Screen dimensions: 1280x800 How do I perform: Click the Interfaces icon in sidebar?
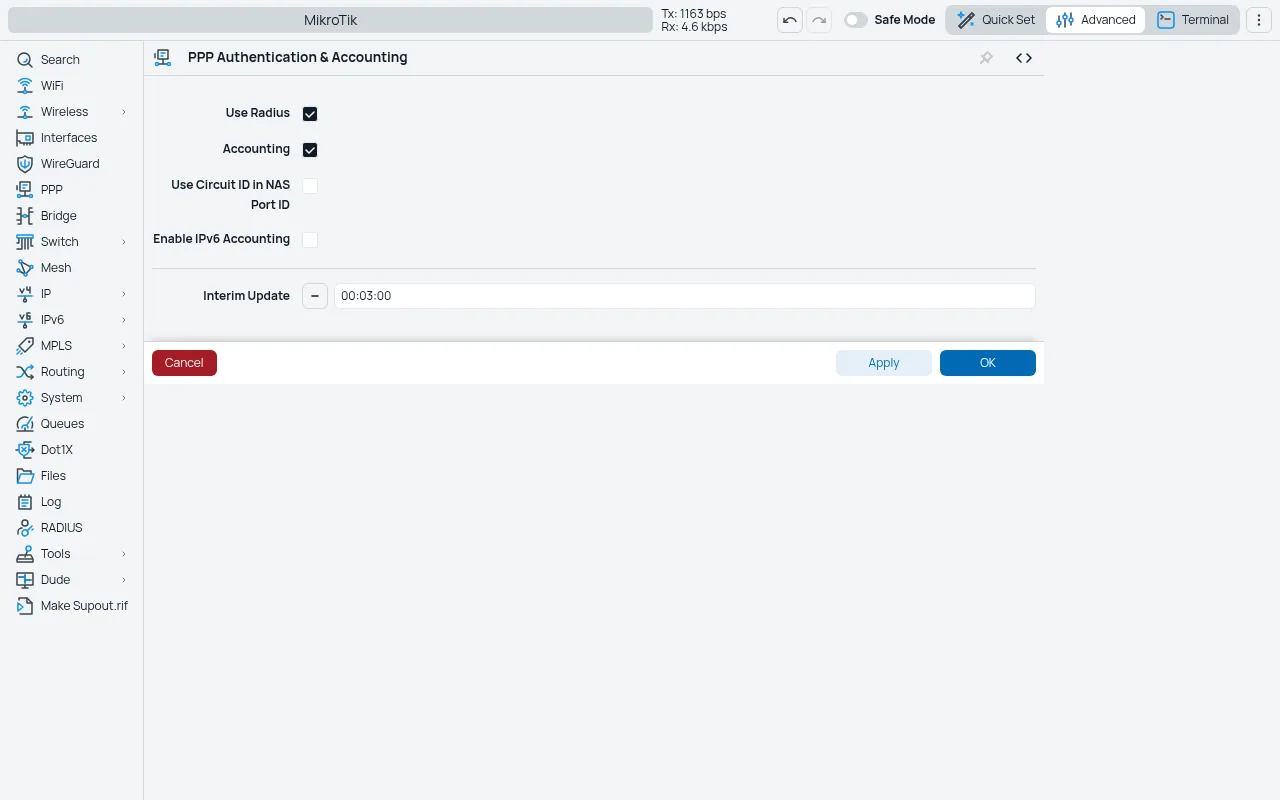(25, 138)
